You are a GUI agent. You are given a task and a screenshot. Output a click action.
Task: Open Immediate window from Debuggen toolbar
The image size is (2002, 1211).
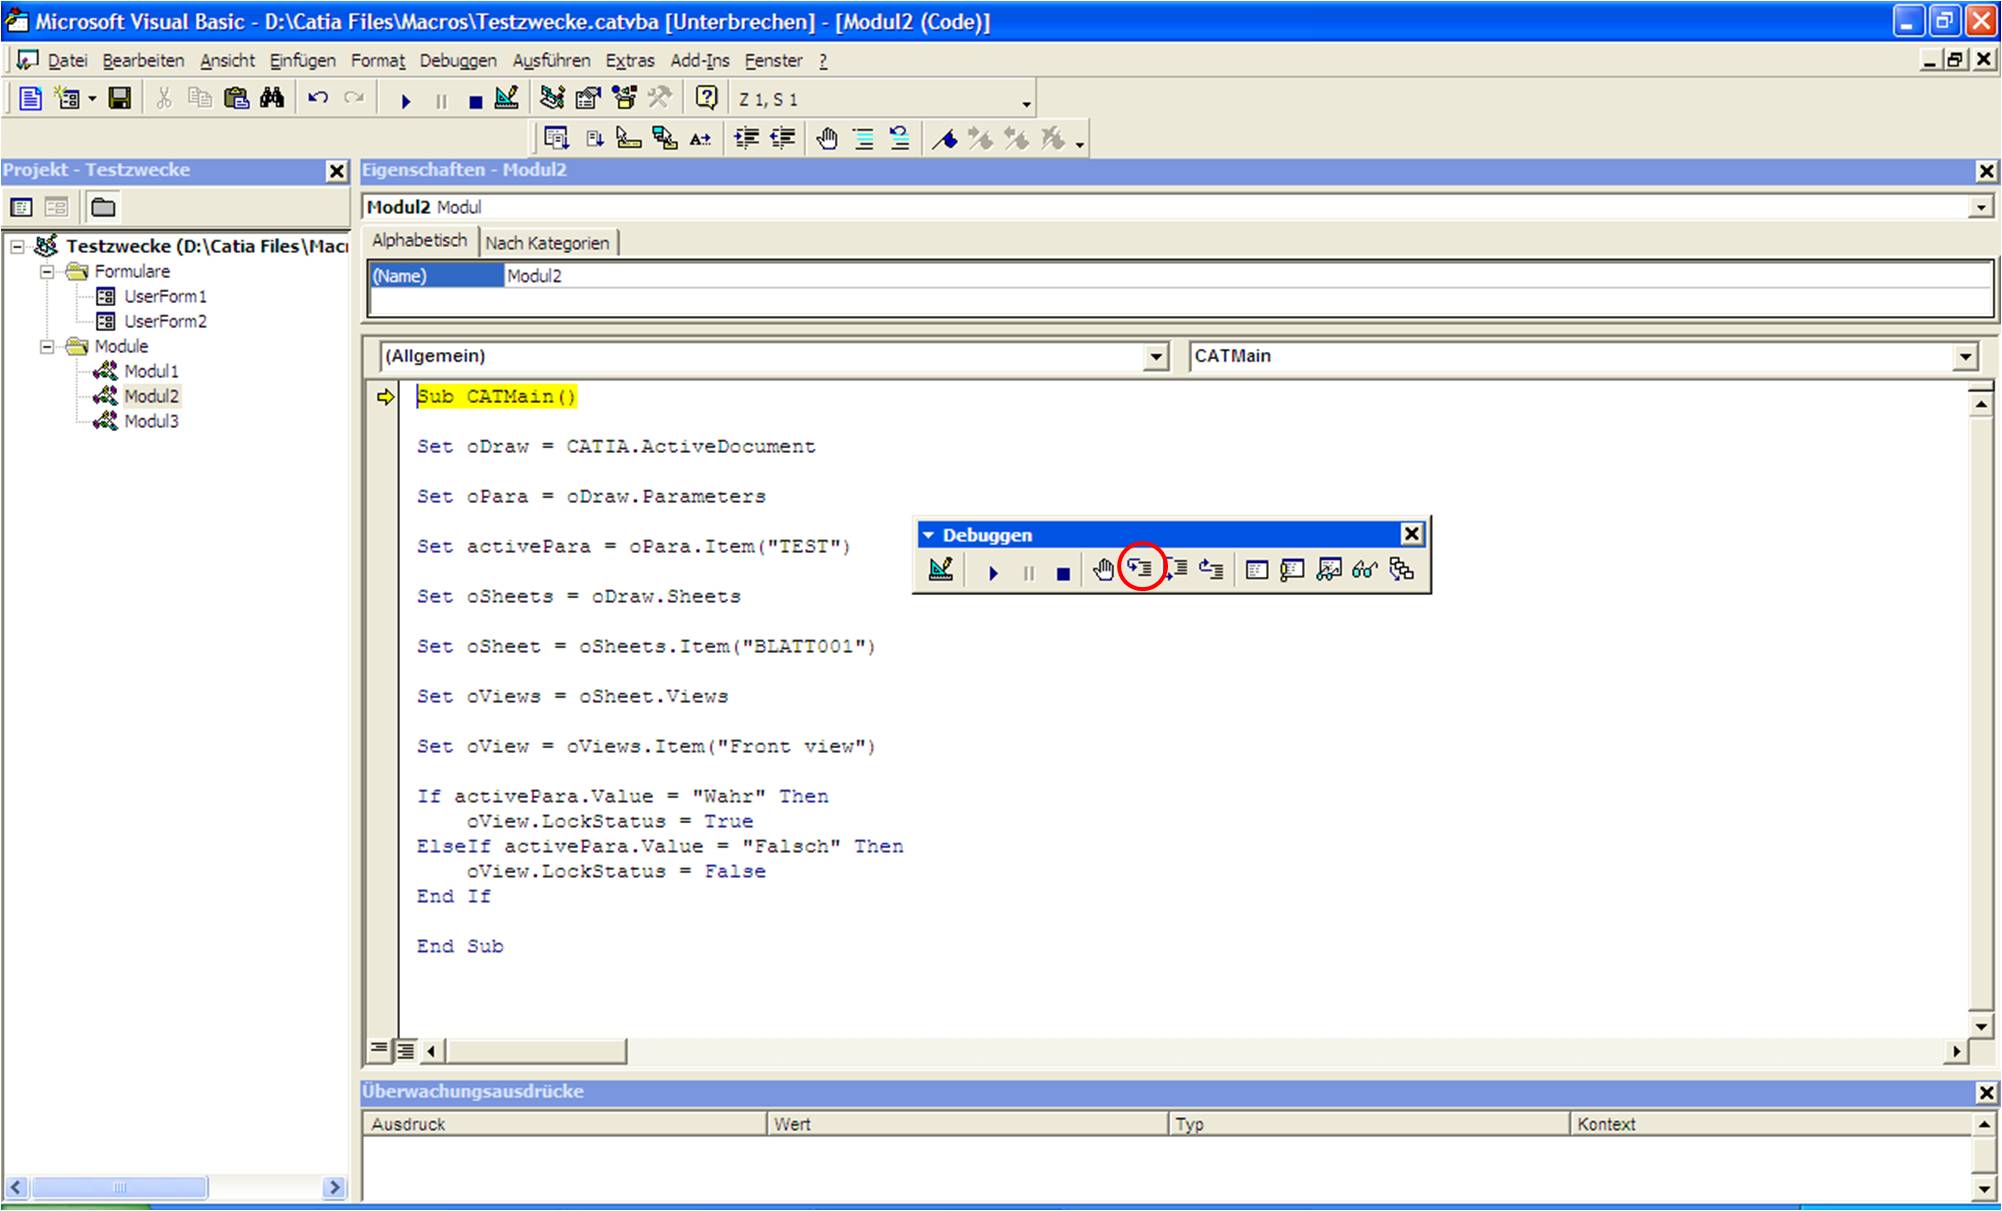1292,570
